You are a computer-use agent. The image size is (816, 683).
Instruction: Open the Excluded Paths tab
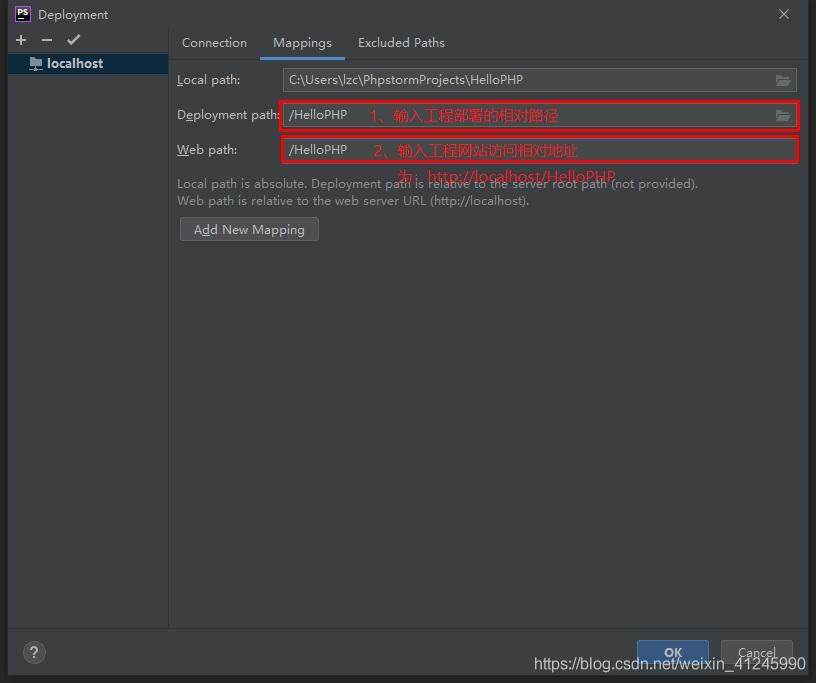401,43
